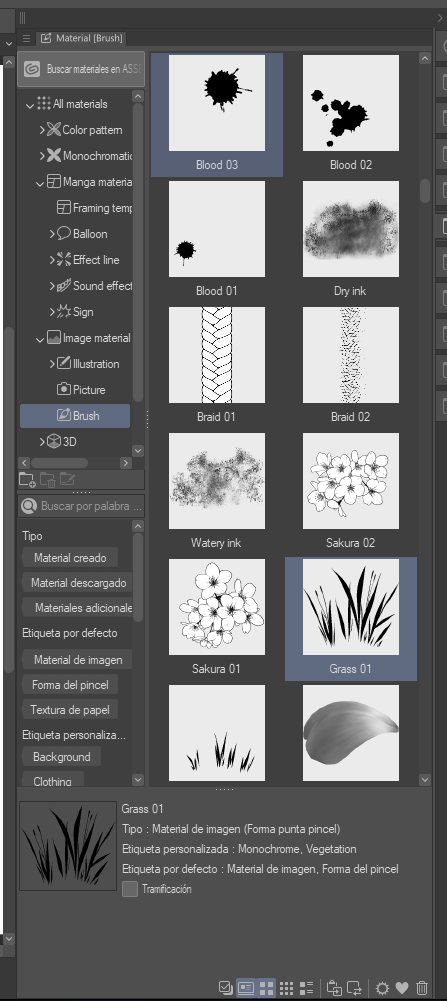447x1001 pixels.
Task: Click the folder tree scroll right arrow
Action: [x=126, y=463]
